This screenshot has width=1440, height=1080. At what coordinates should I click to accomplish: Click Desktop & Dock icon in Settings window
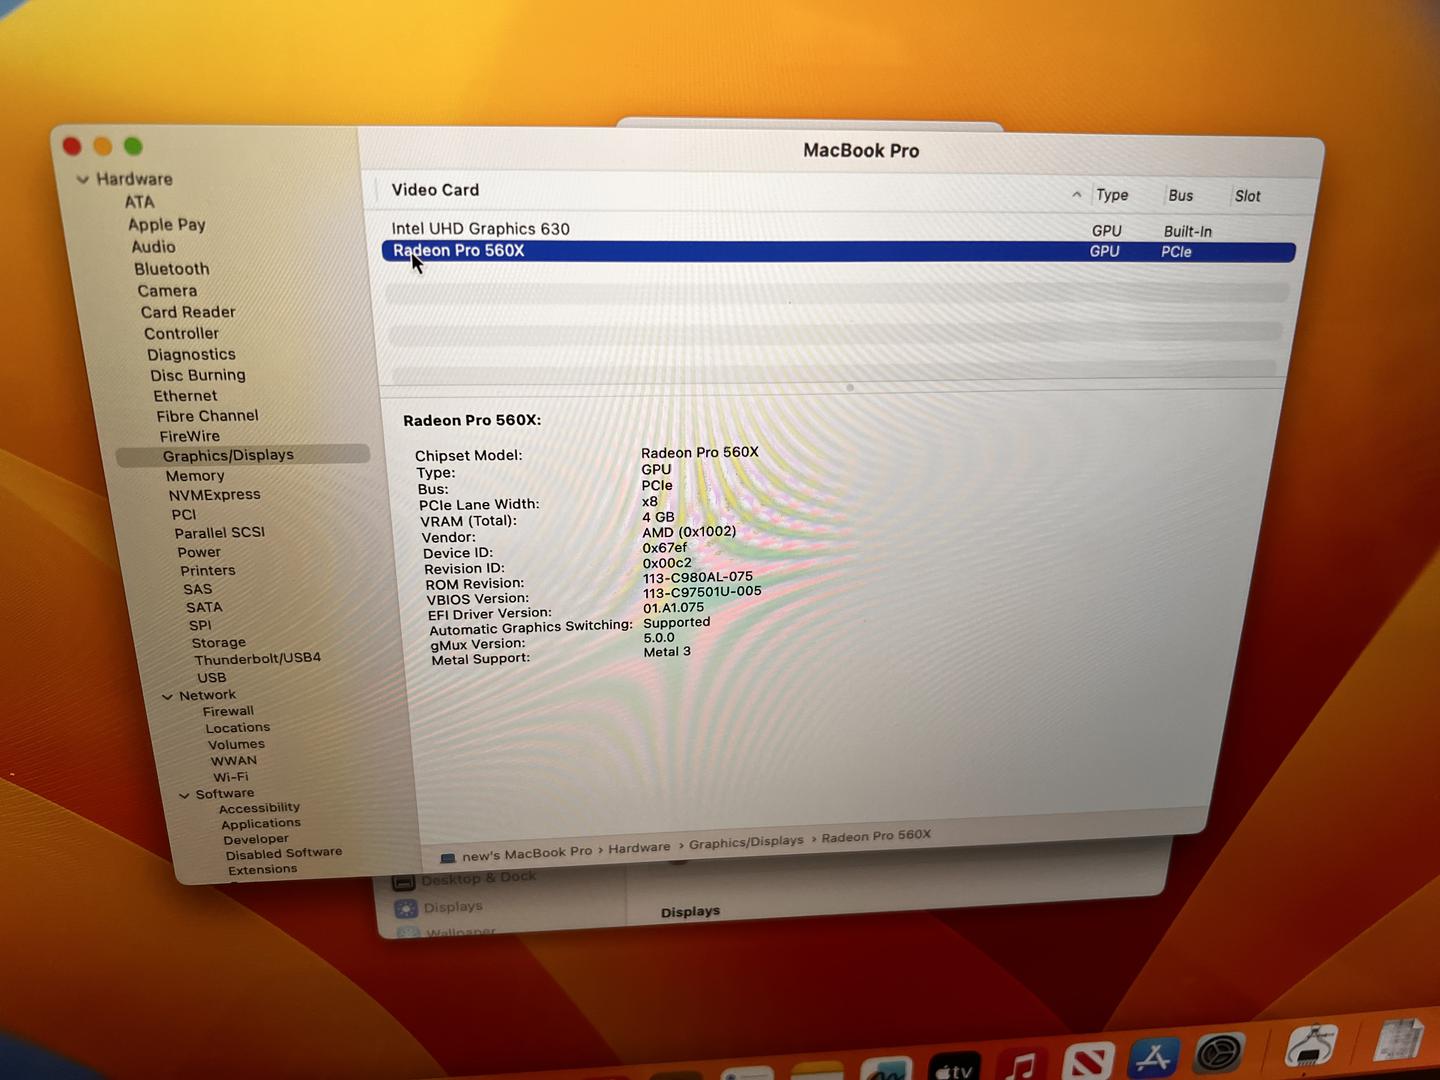403,882
